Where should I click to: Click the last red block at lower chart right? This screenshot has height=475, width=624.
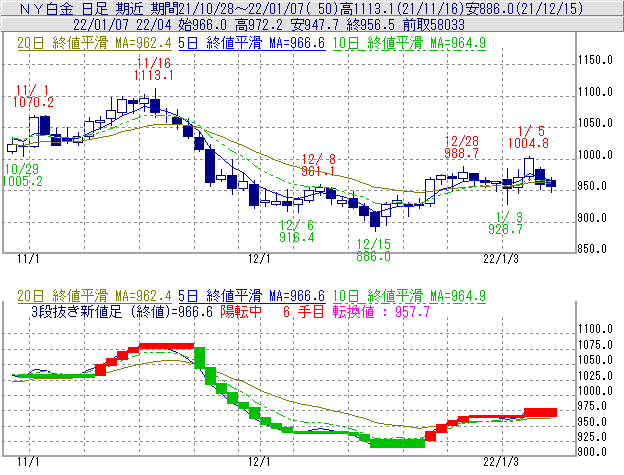point(540,412)
